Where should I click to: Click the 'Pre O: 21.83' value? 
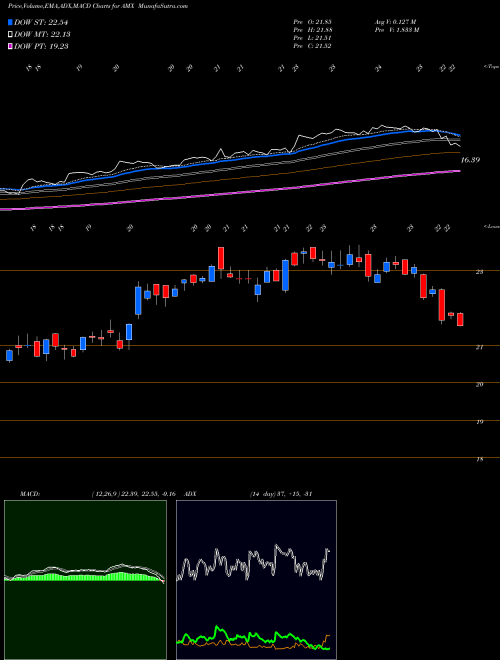pyautogui.click(x=313, y=22)
